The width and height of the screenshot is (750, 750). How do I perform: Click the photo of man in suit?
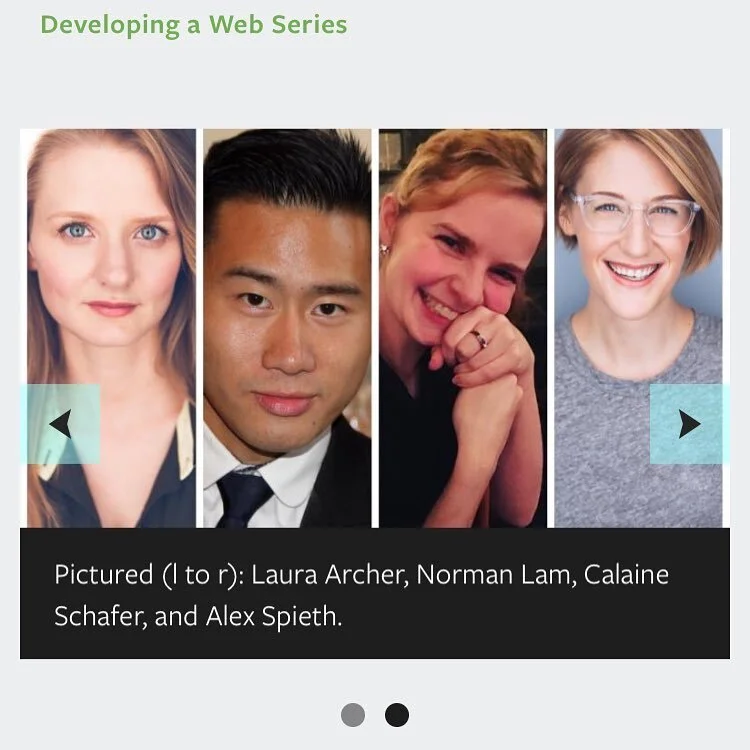coord(287,328)
